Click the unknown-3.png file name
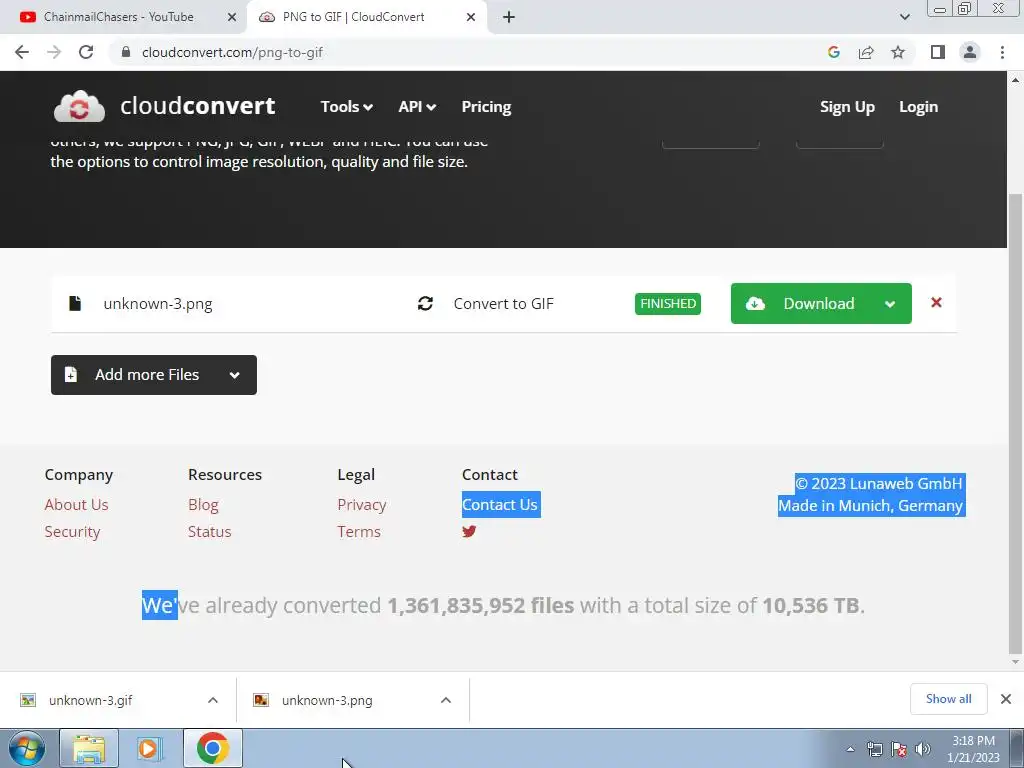This screenshot has width=1024, height=768. click(x=157, y=304)
